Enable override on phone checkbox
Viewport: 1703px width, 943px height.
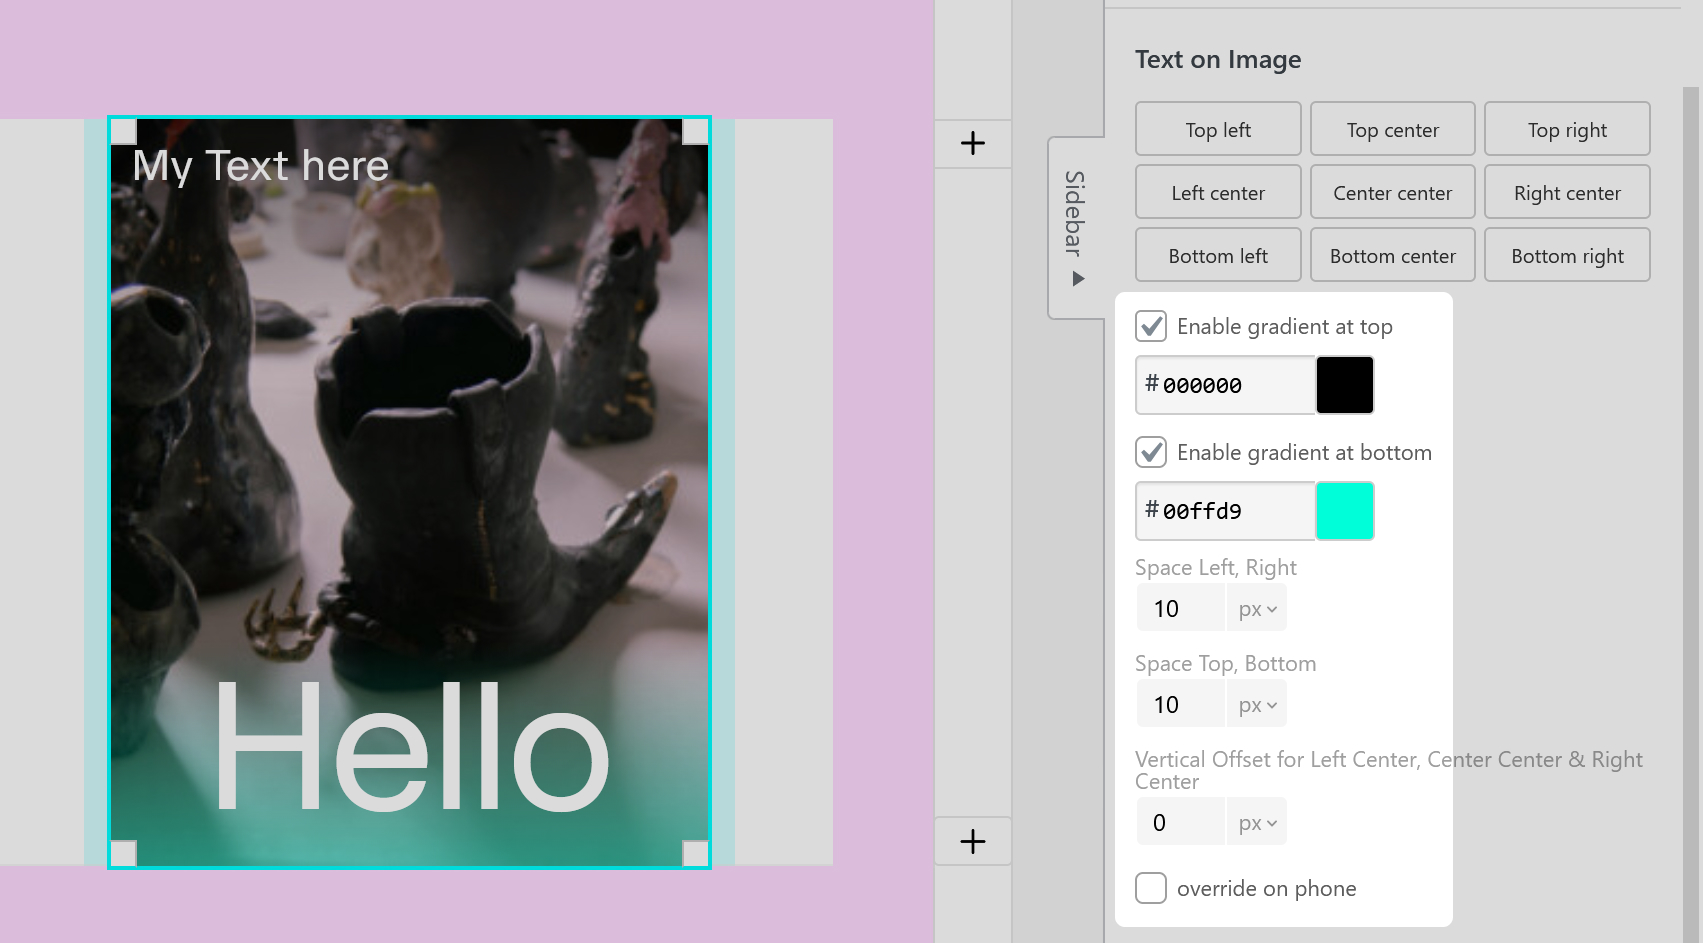coord(1151,888)
